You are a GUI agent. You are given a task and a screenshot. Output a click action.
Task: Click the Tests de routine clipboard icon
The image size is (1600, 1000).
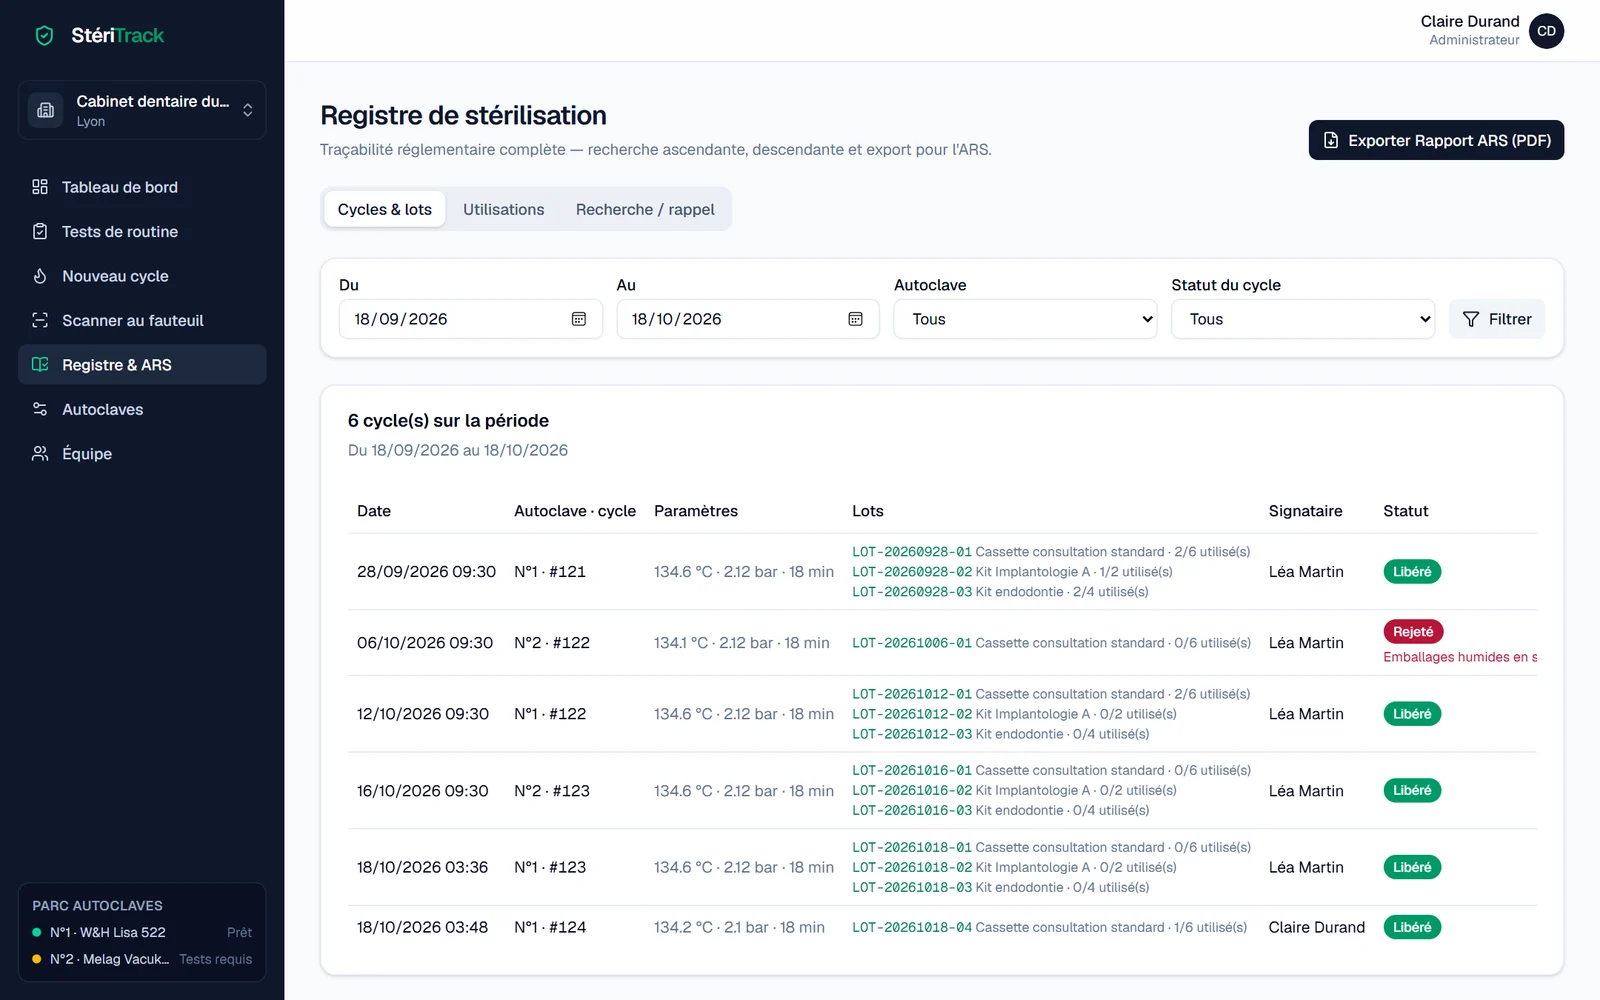pos(40,231)
